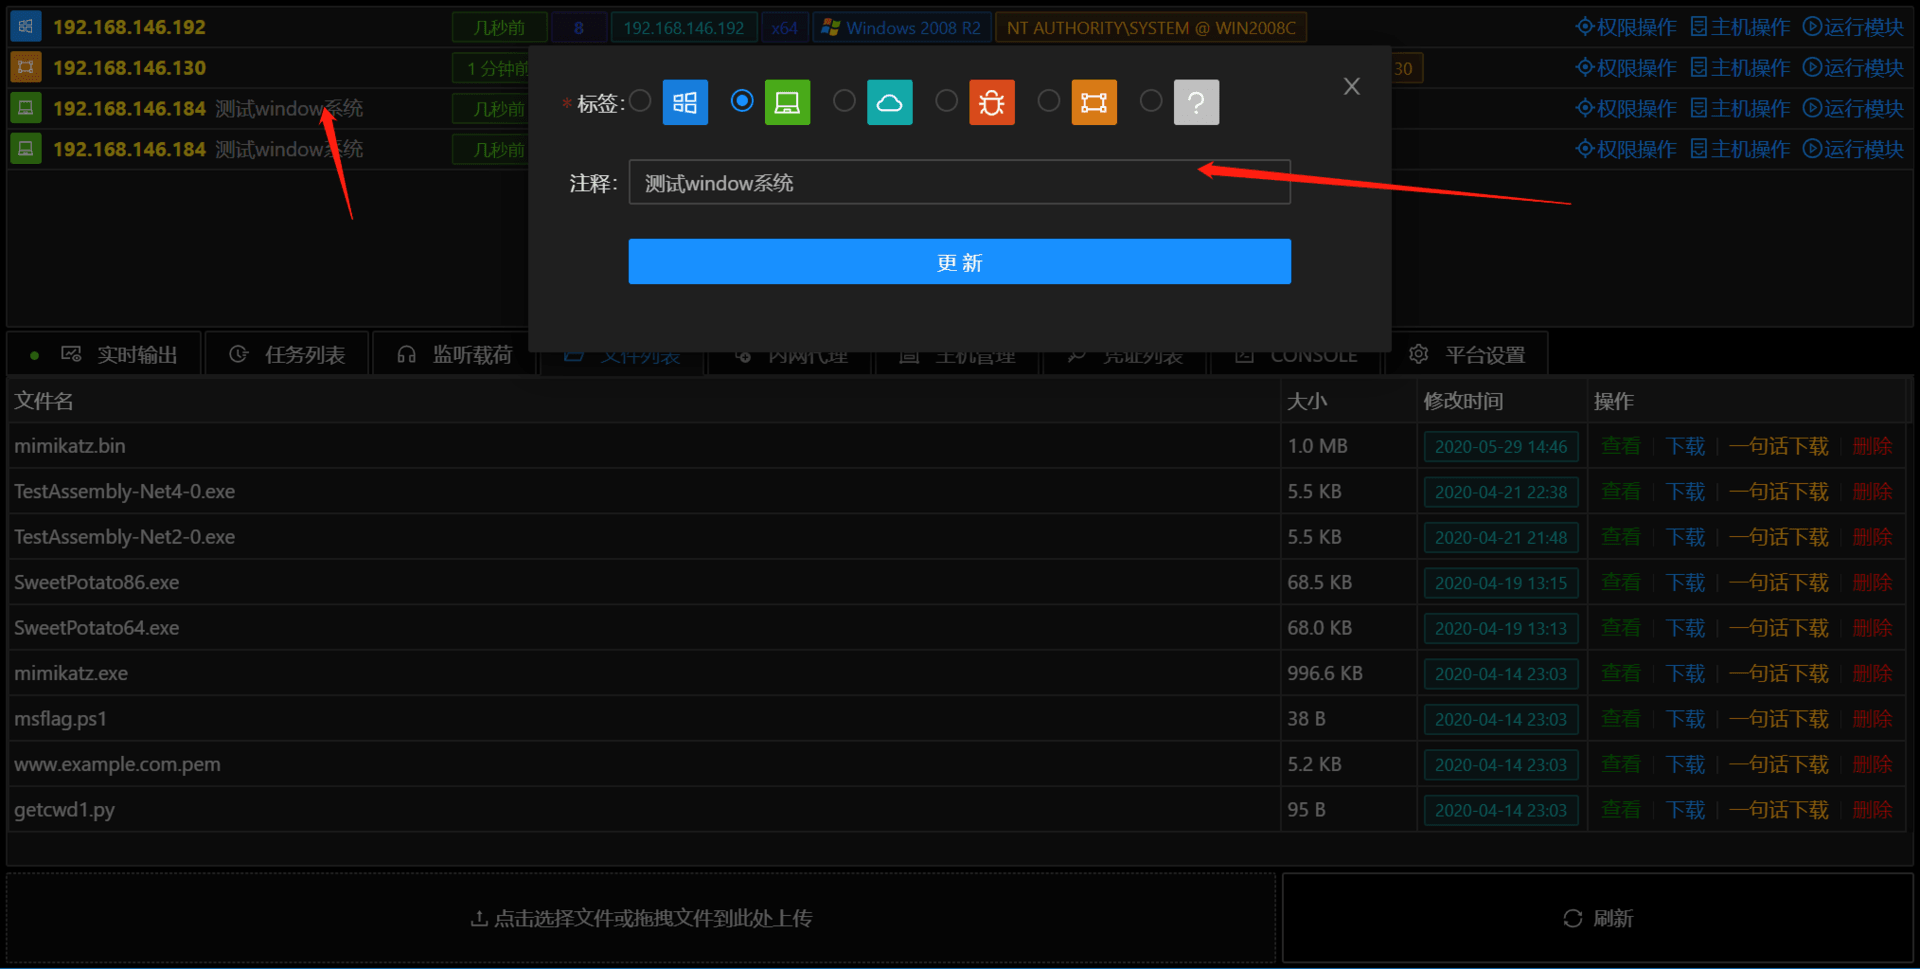Switch to the 任务列表 tab
This screenshot has width=1920, height=969.
[287, 354]
